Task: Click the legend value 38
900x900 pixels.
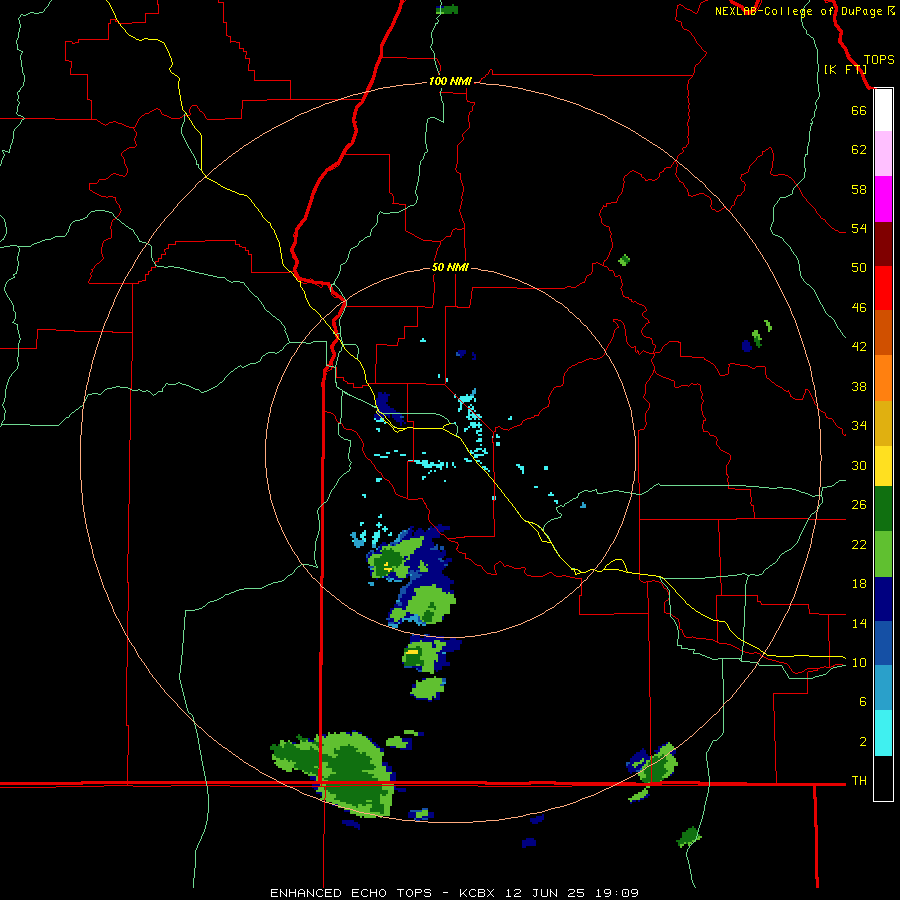Action: coord(859,386)
